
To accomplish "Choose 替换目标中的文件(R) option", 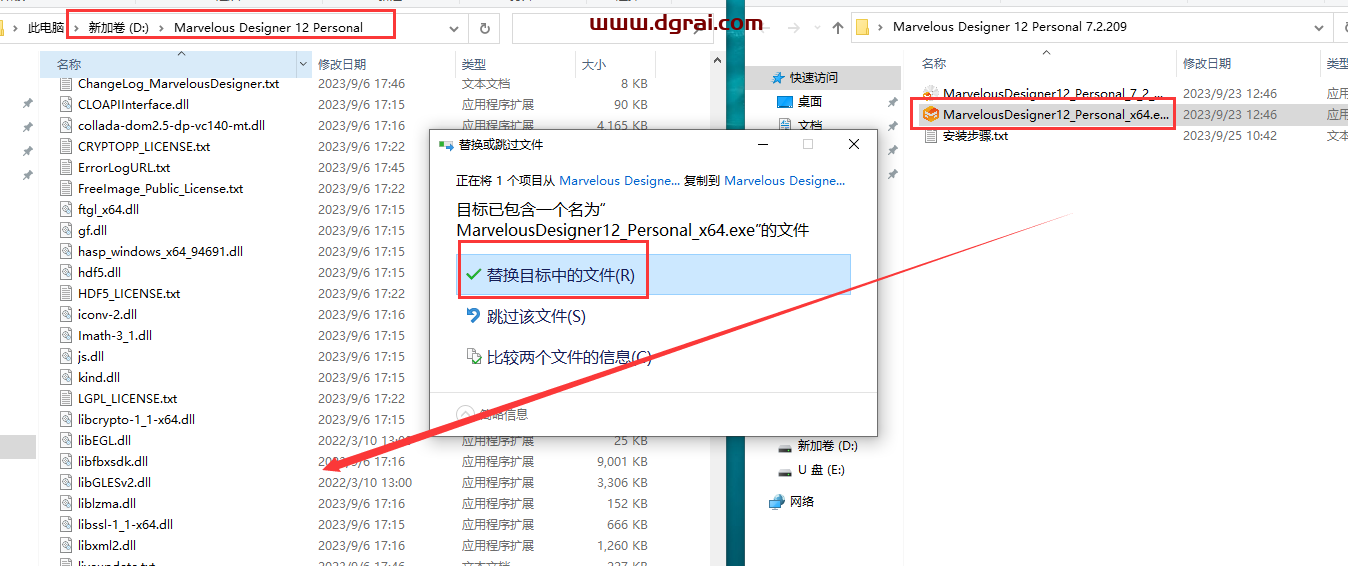I will pos(560,275).
